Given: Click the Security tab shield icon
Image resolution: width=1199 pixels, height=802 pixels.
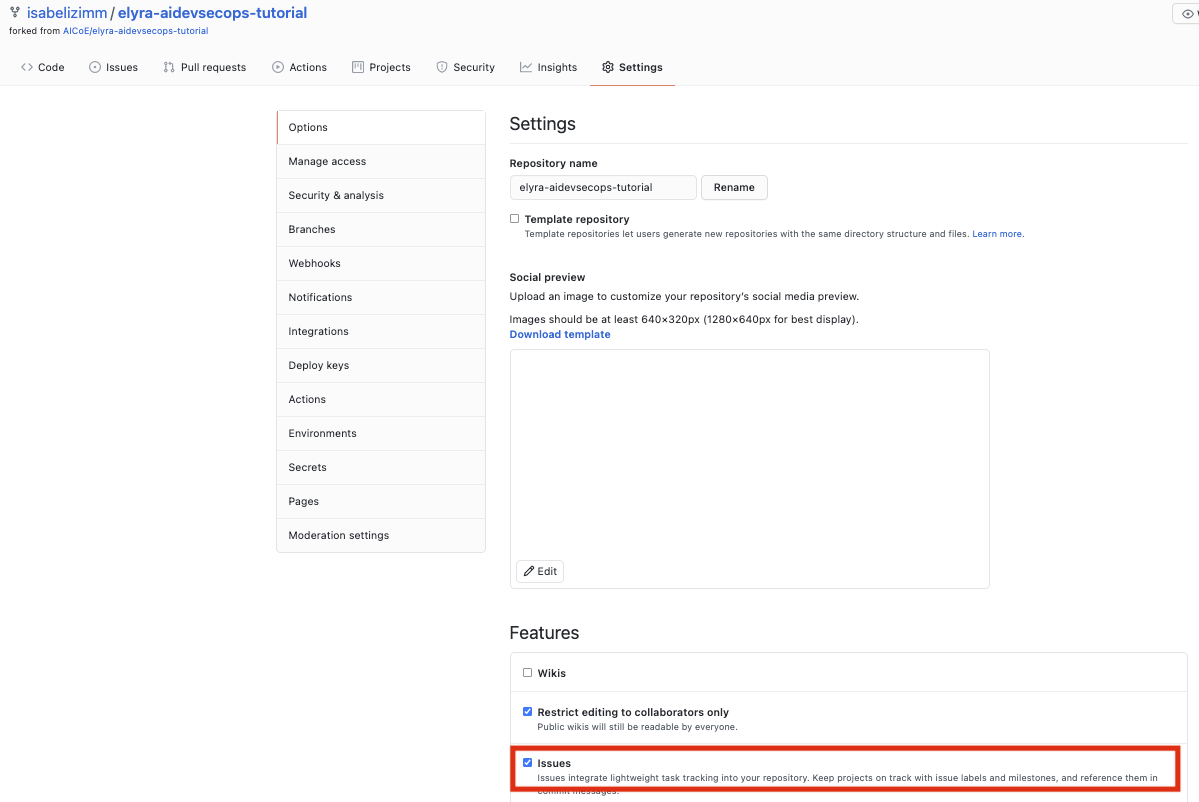Looking at the screenshot, I should (x=442, y=67).
